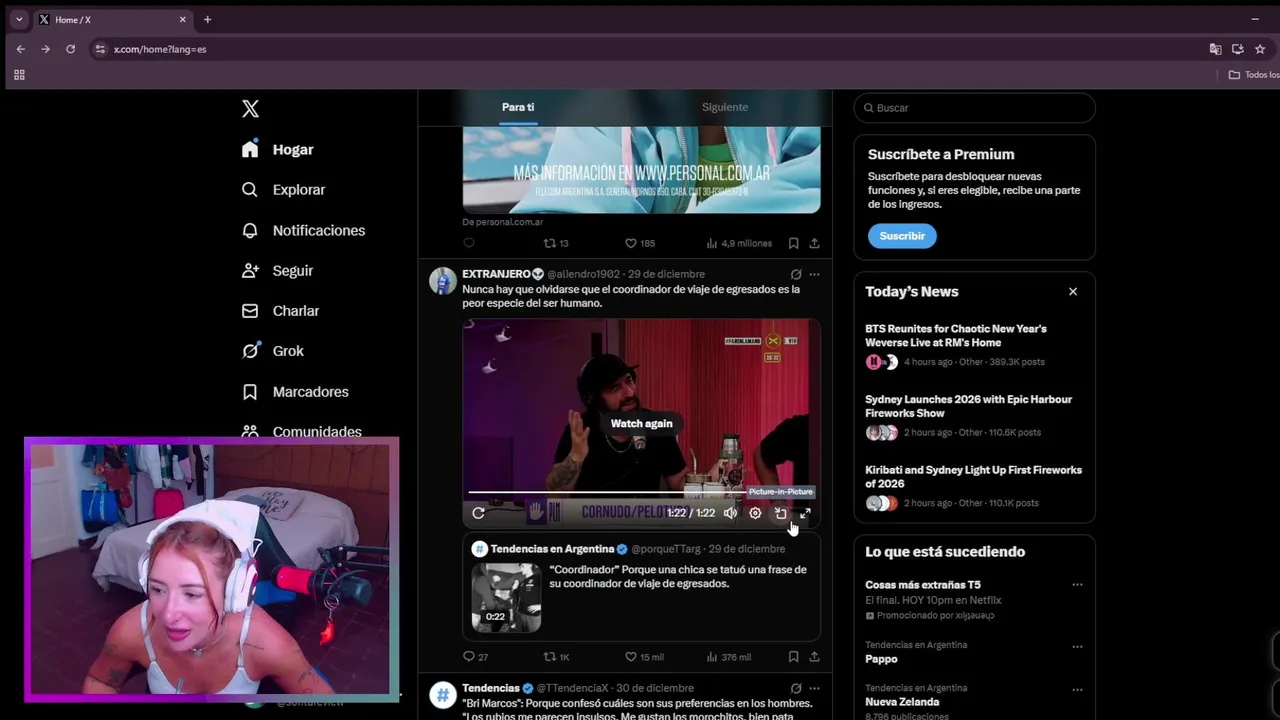
Task: Repost EXTRANJERO post with 1K reposts
Action: pyautogui.click(x=556, y=657)
